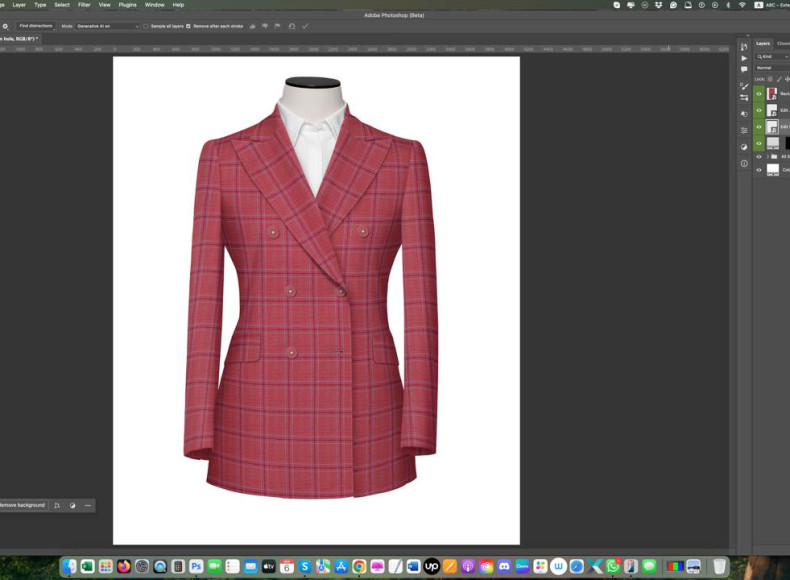Expand the layer group folder arrow
Screen dimensions: 790x580
(767, 157)
